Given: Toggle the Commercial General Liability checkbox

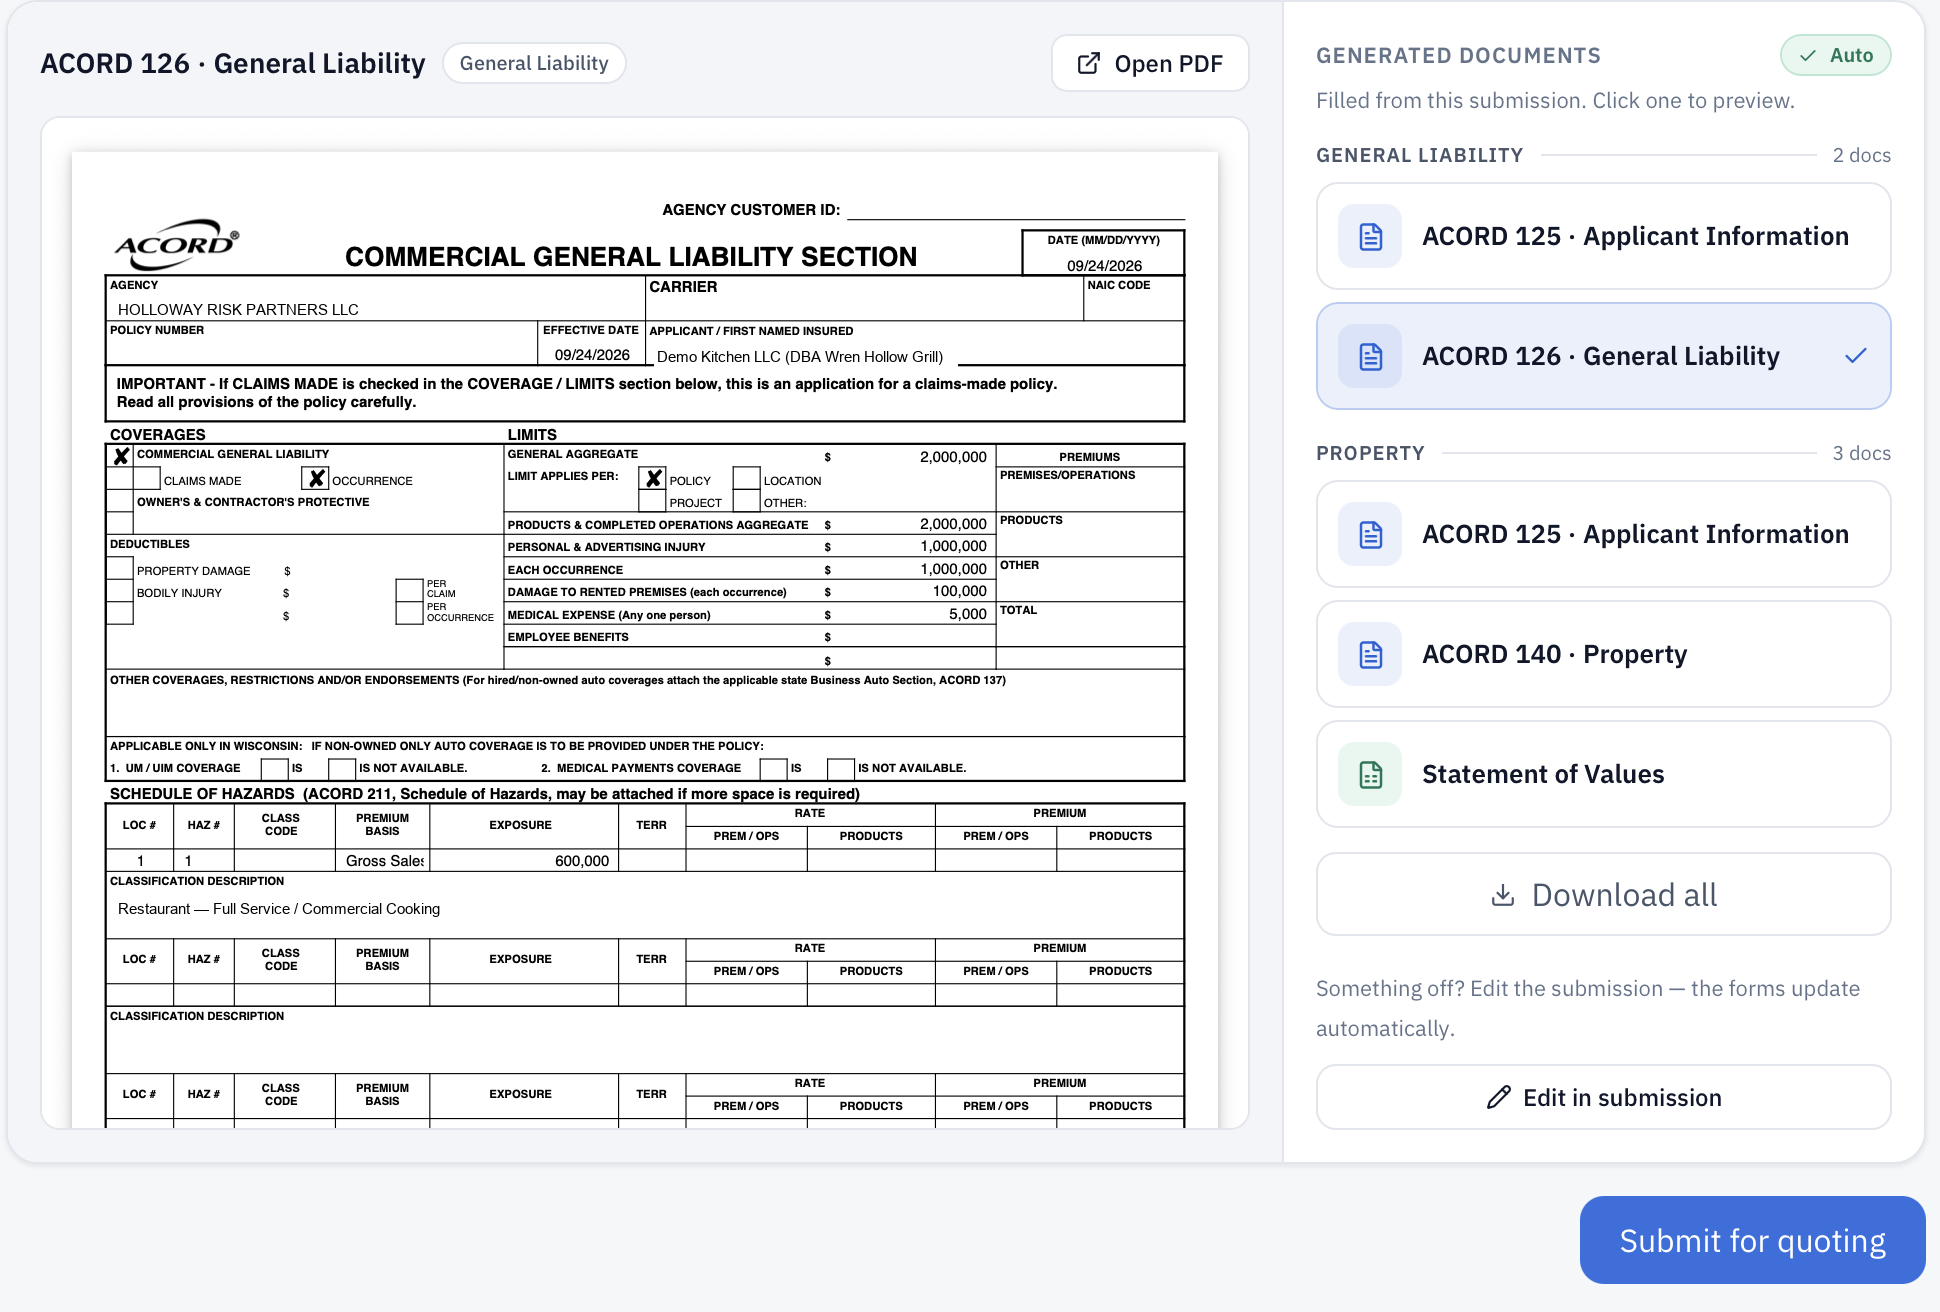Looking at the screenshot, I should [x=121, y=456].
